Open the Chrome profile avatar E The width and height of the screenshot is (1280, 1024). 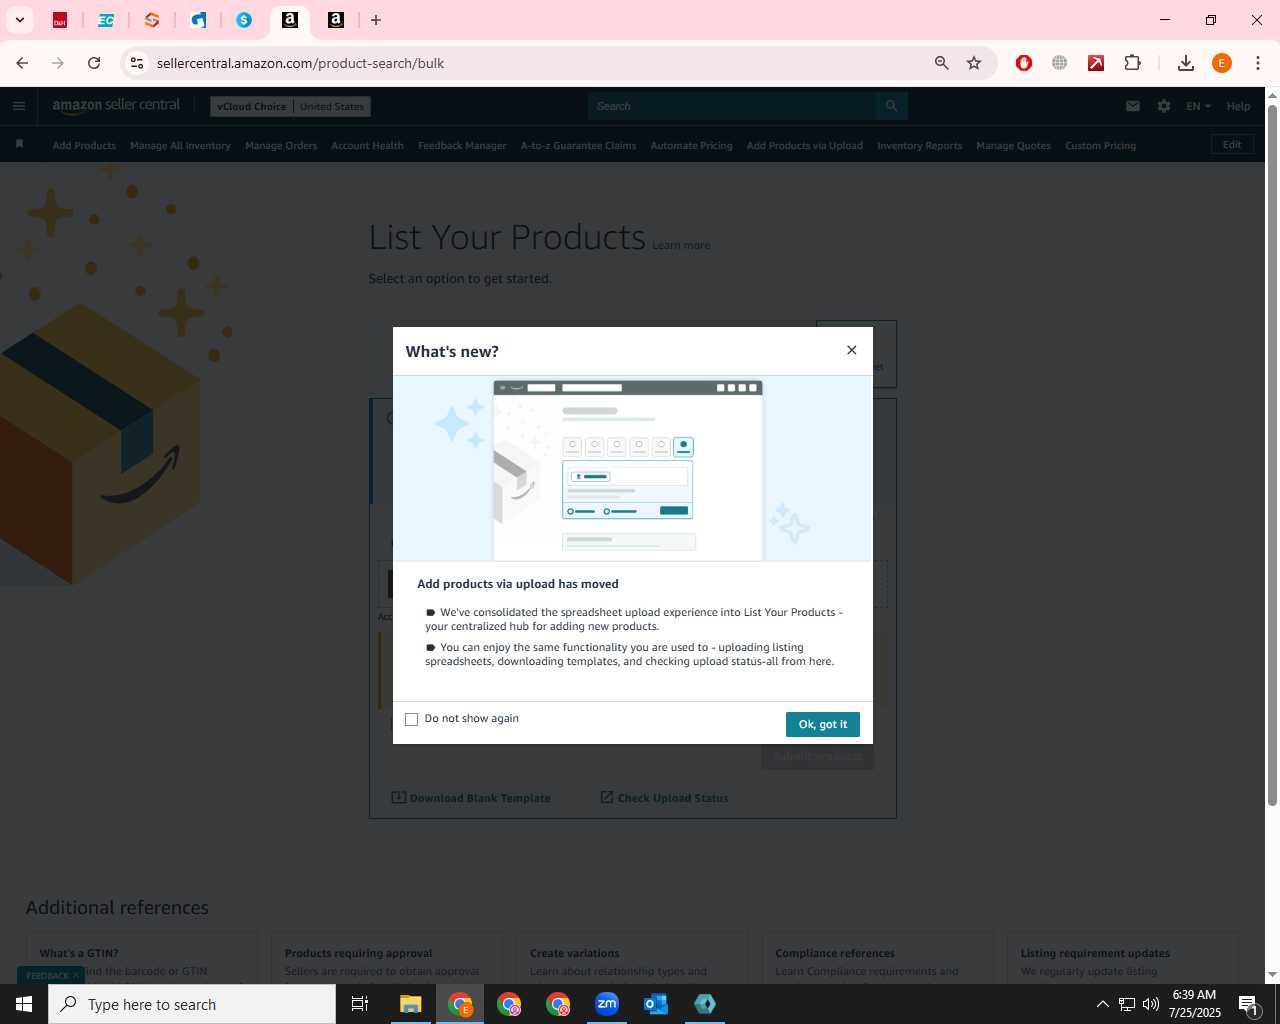click(x=1222, y=63)
